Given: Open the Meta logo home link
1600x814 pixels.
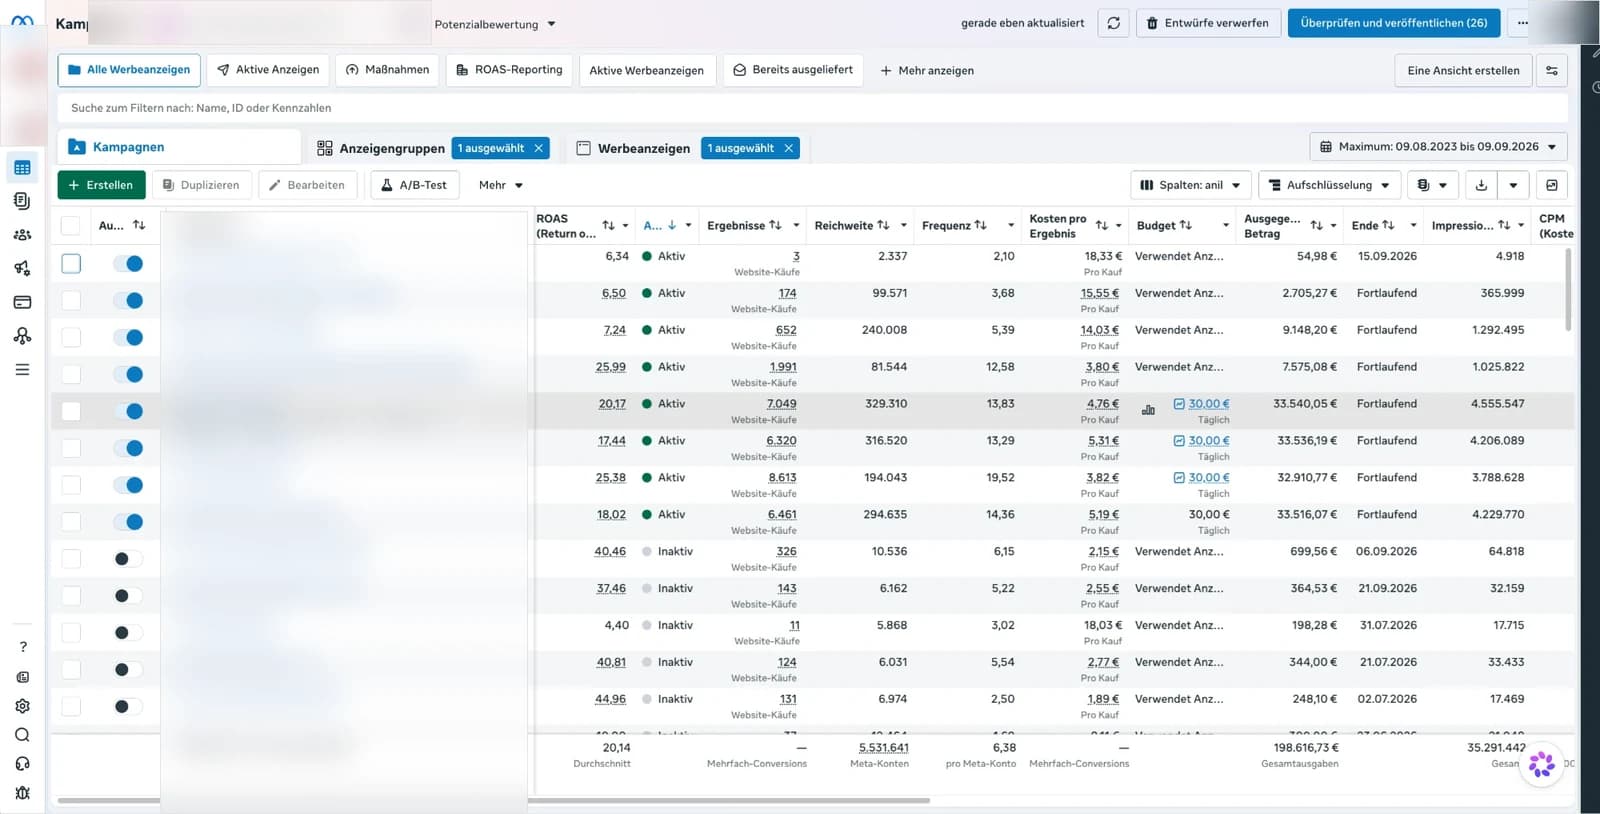Looking at the screenshot, I should [22, 21].
